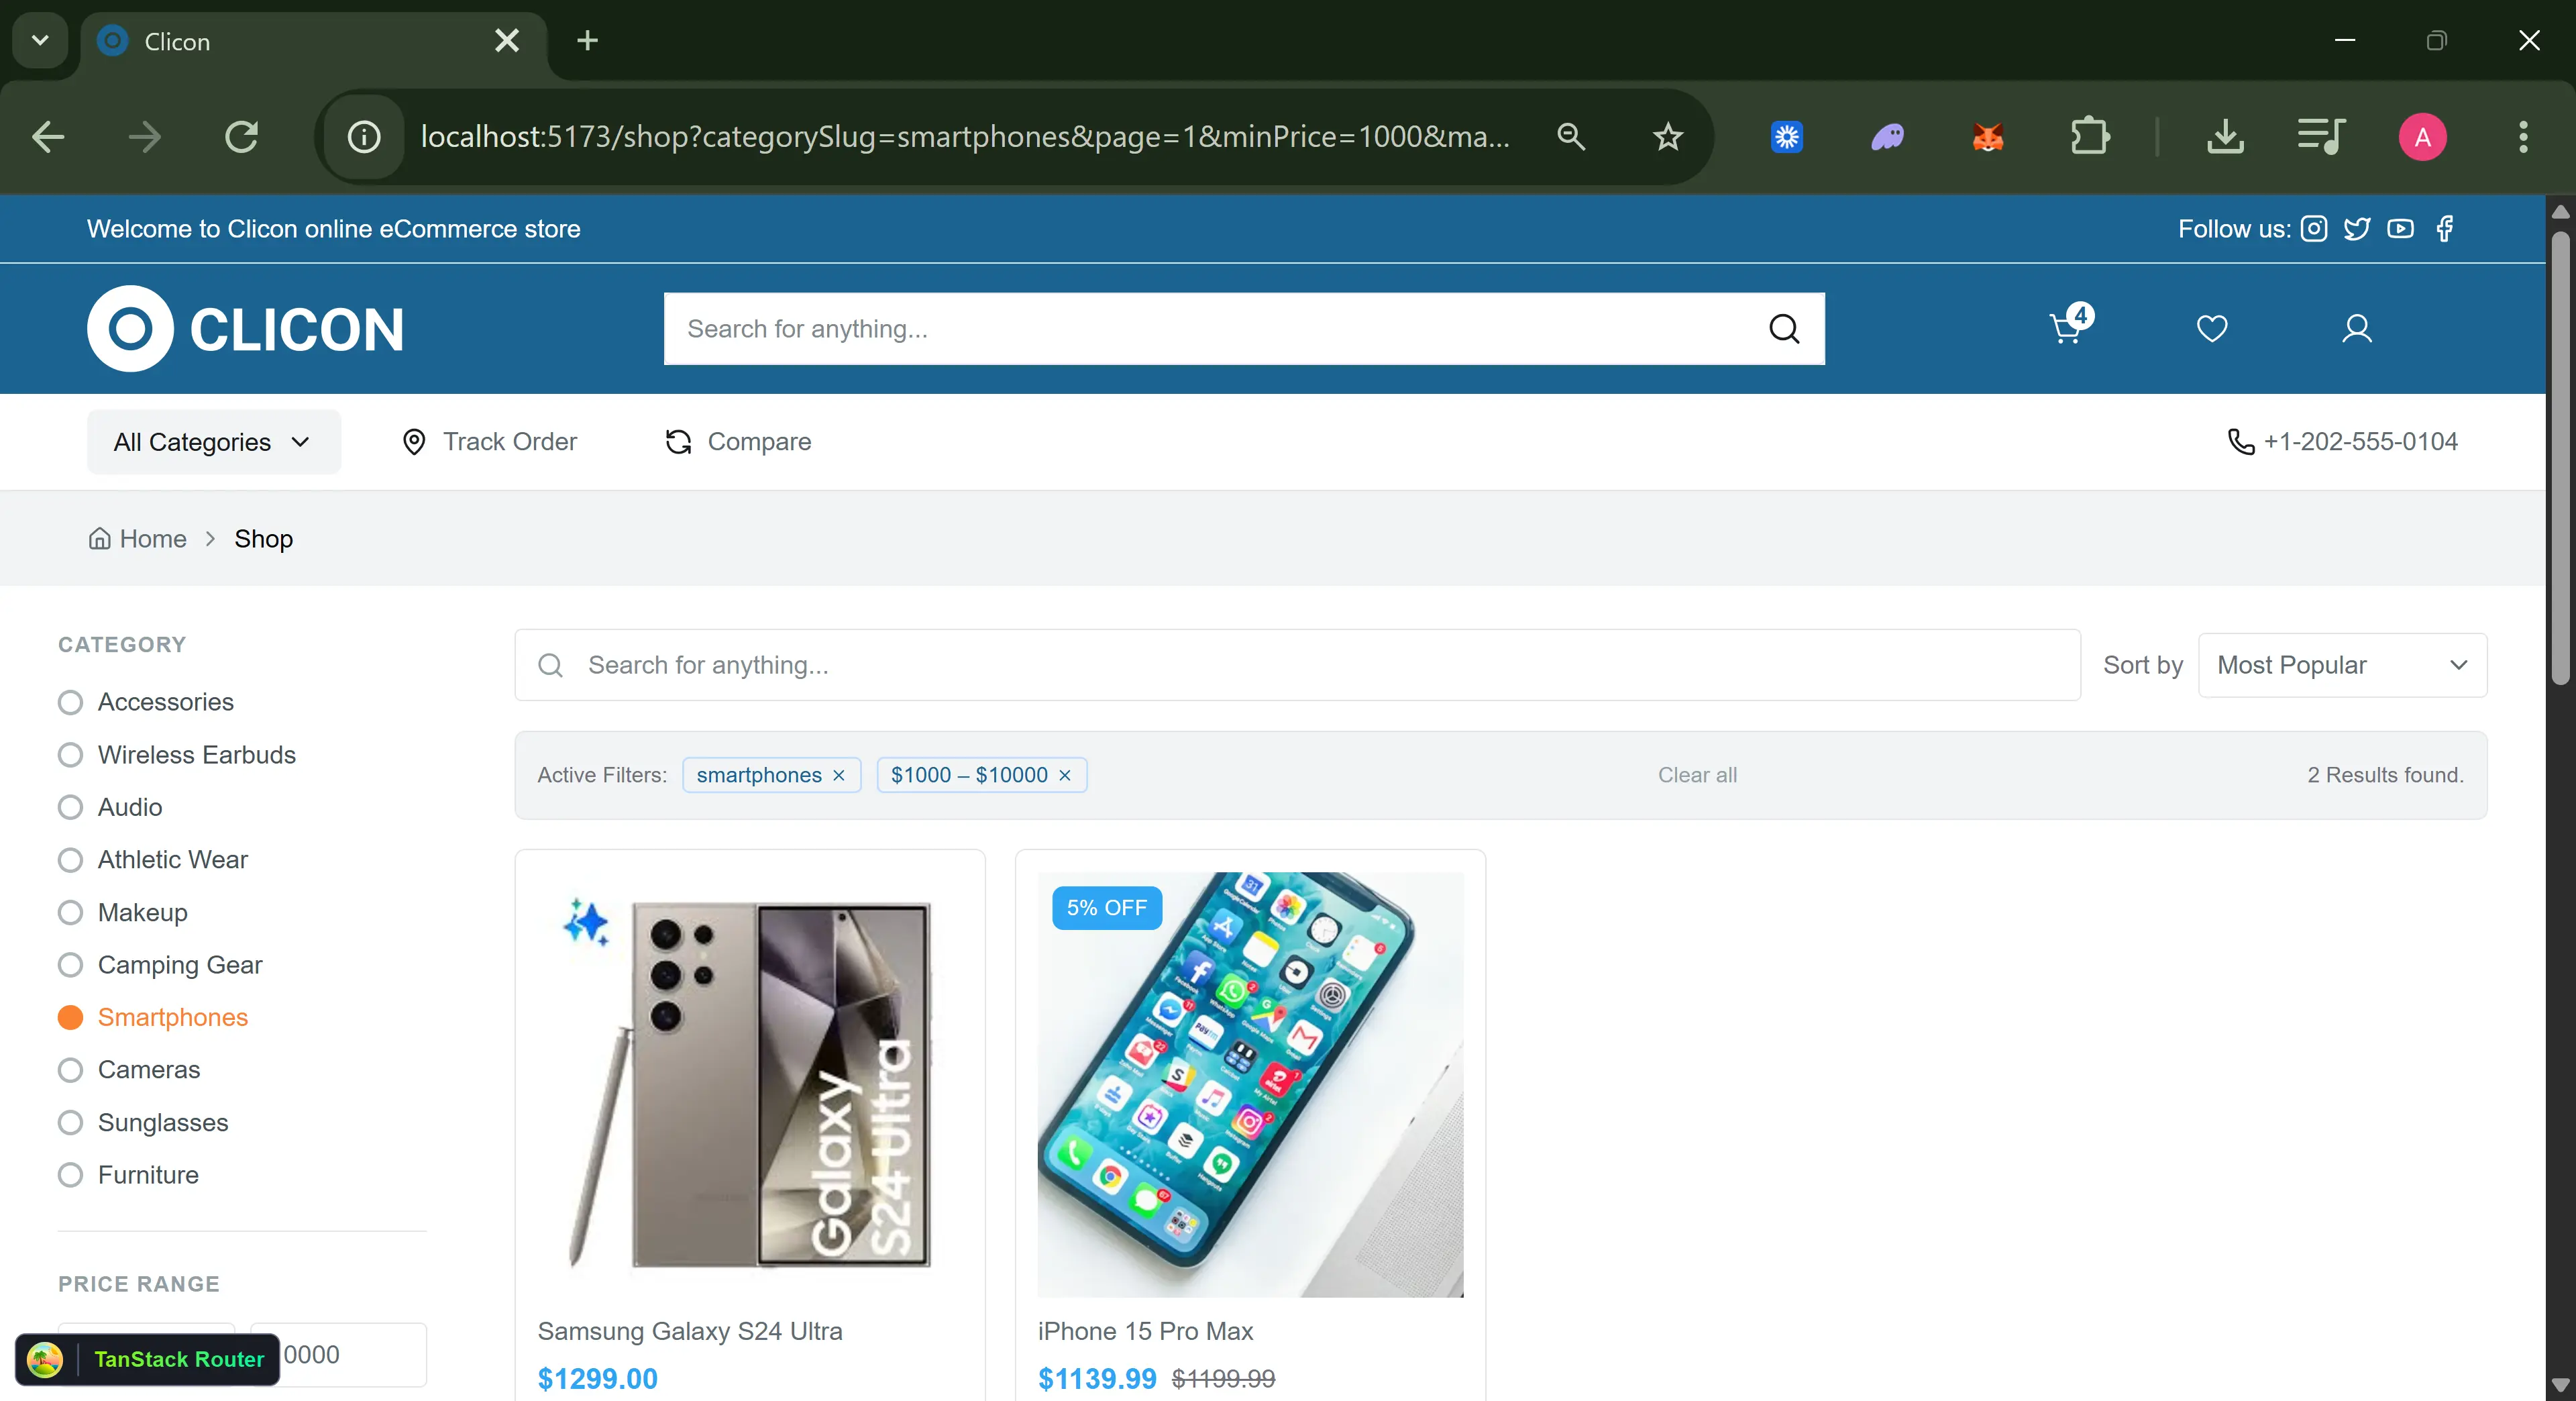Open TanStack Router devtools badge

point(147,1359)
